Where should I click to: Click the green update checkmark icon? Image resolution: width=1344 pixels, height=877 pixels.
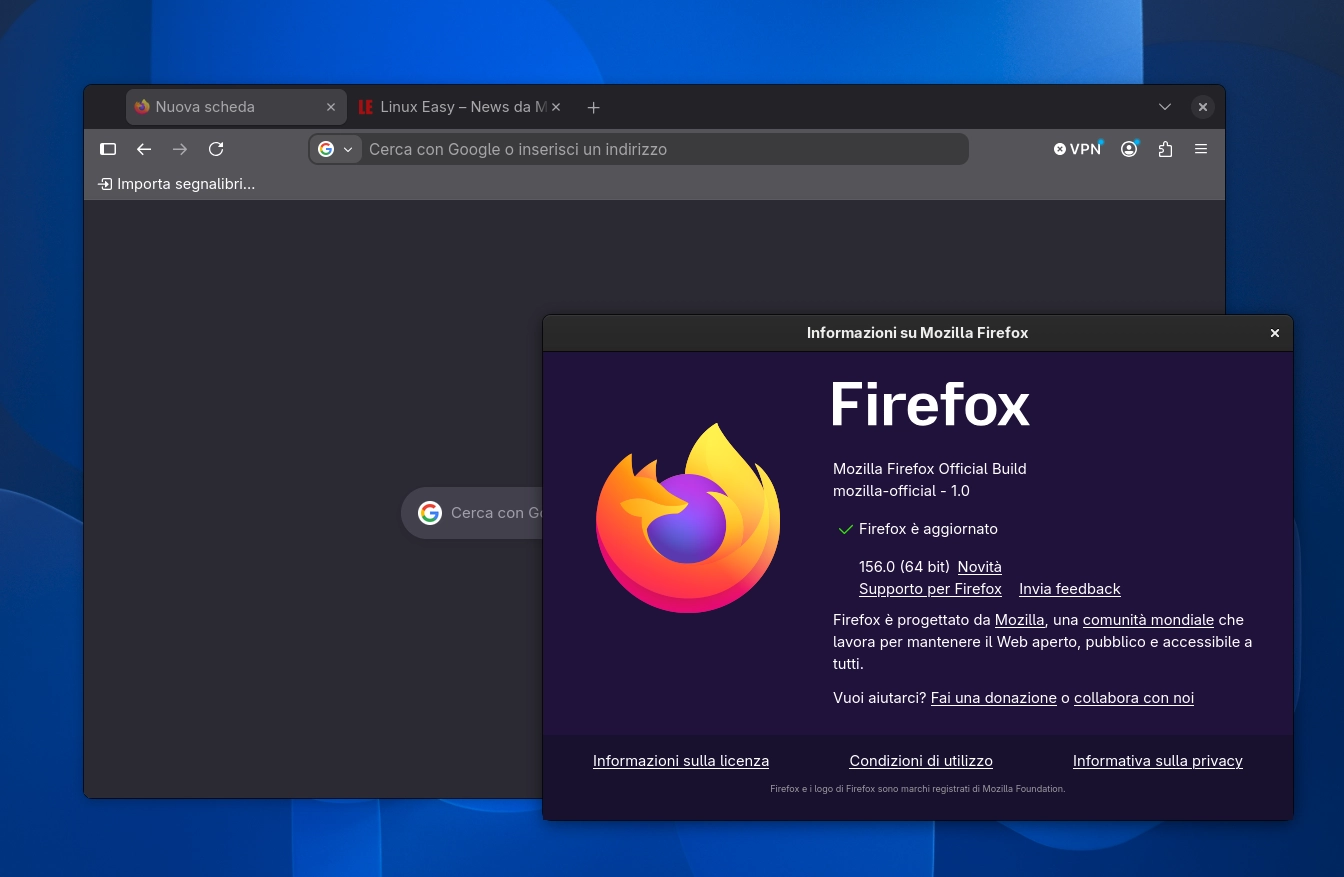[x=846, y=529]
